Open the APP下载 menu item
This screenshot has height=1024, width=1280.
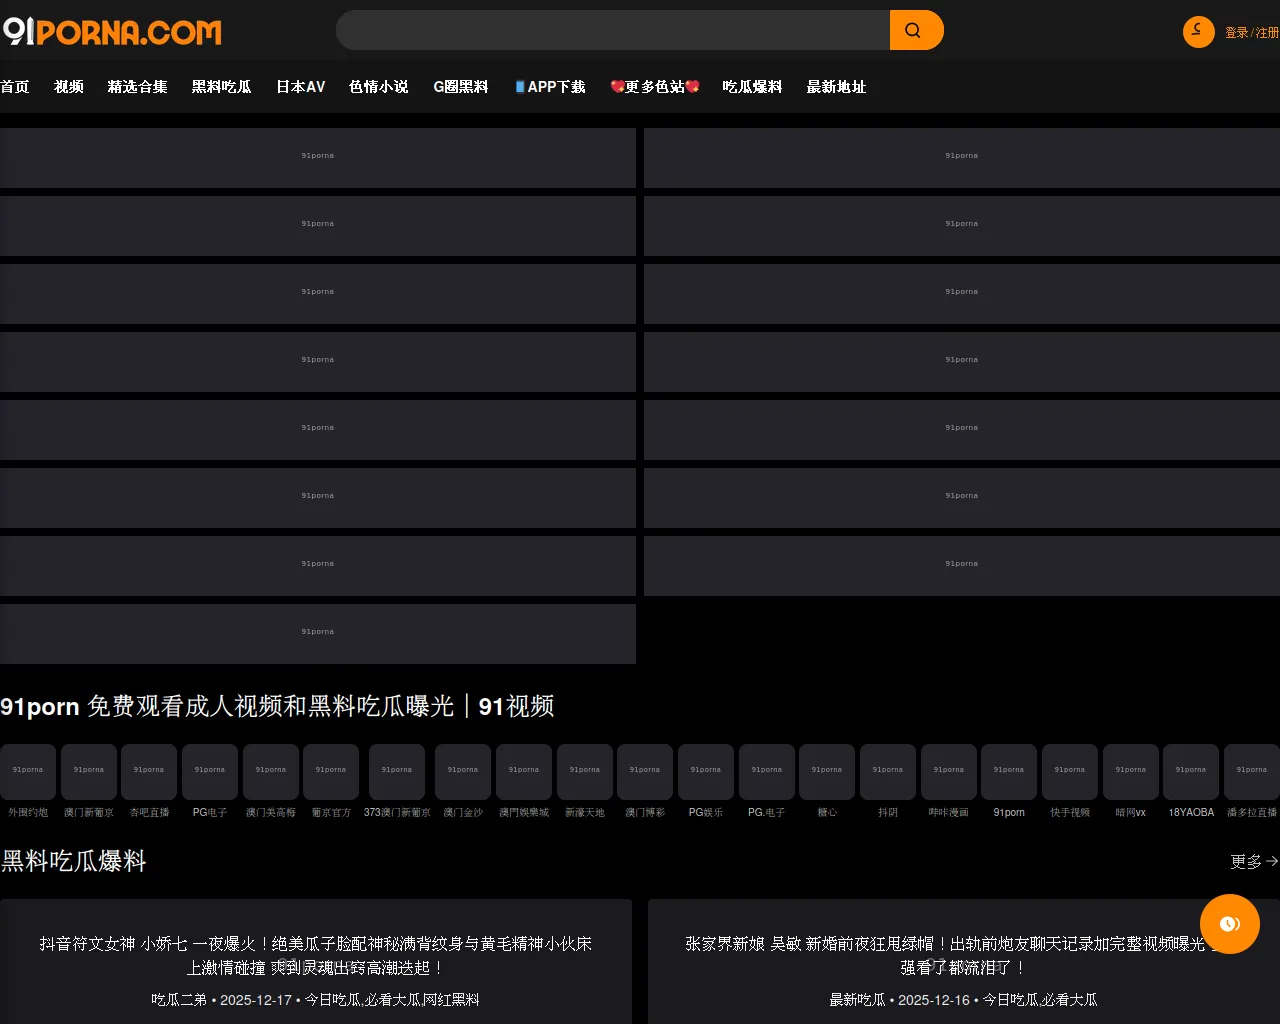[x=550, y=87]
